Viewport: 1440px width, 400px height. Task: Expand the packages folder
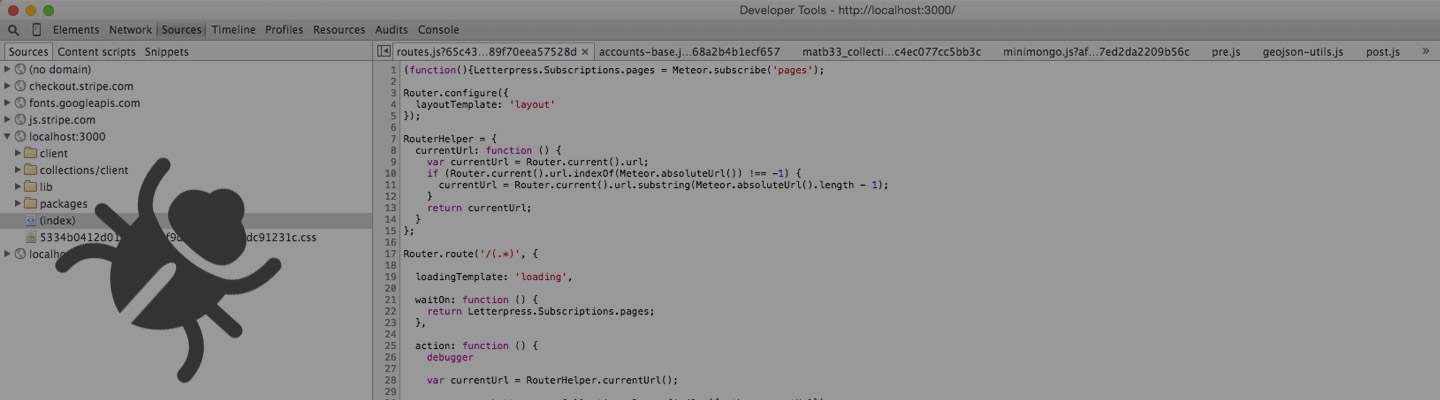tap(18, 203)
